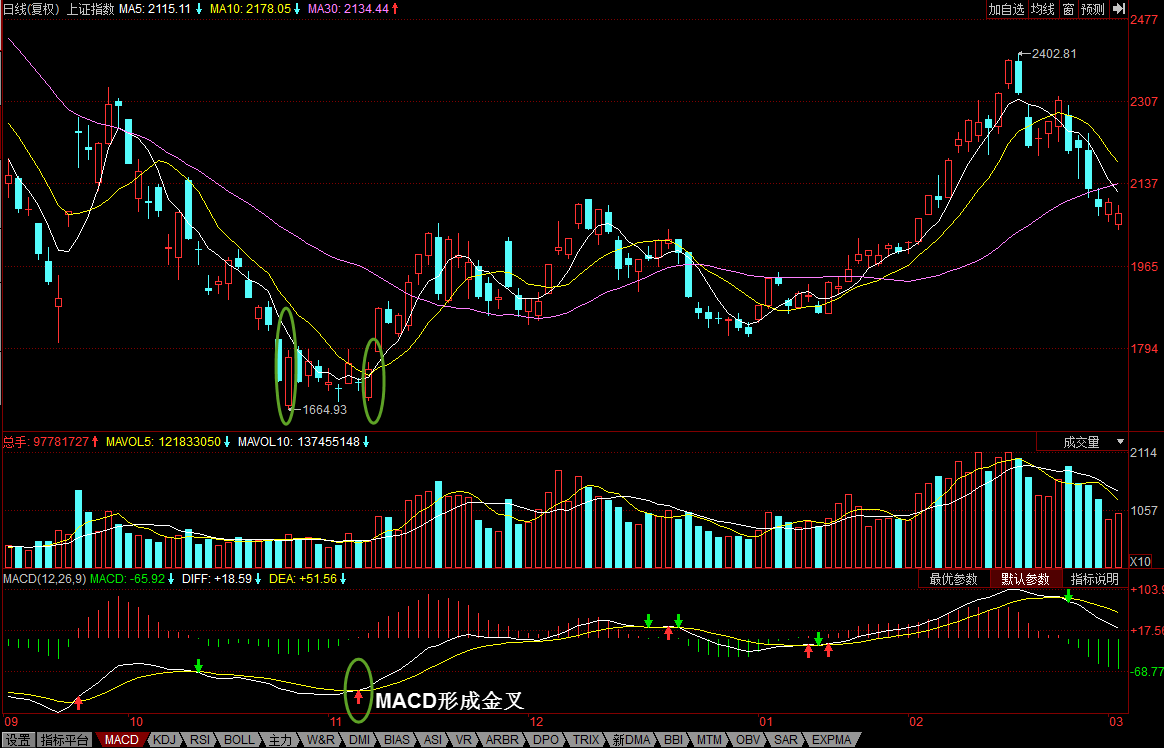
Task: Select 默认参数 default parameters
Action: (1025, 579)
